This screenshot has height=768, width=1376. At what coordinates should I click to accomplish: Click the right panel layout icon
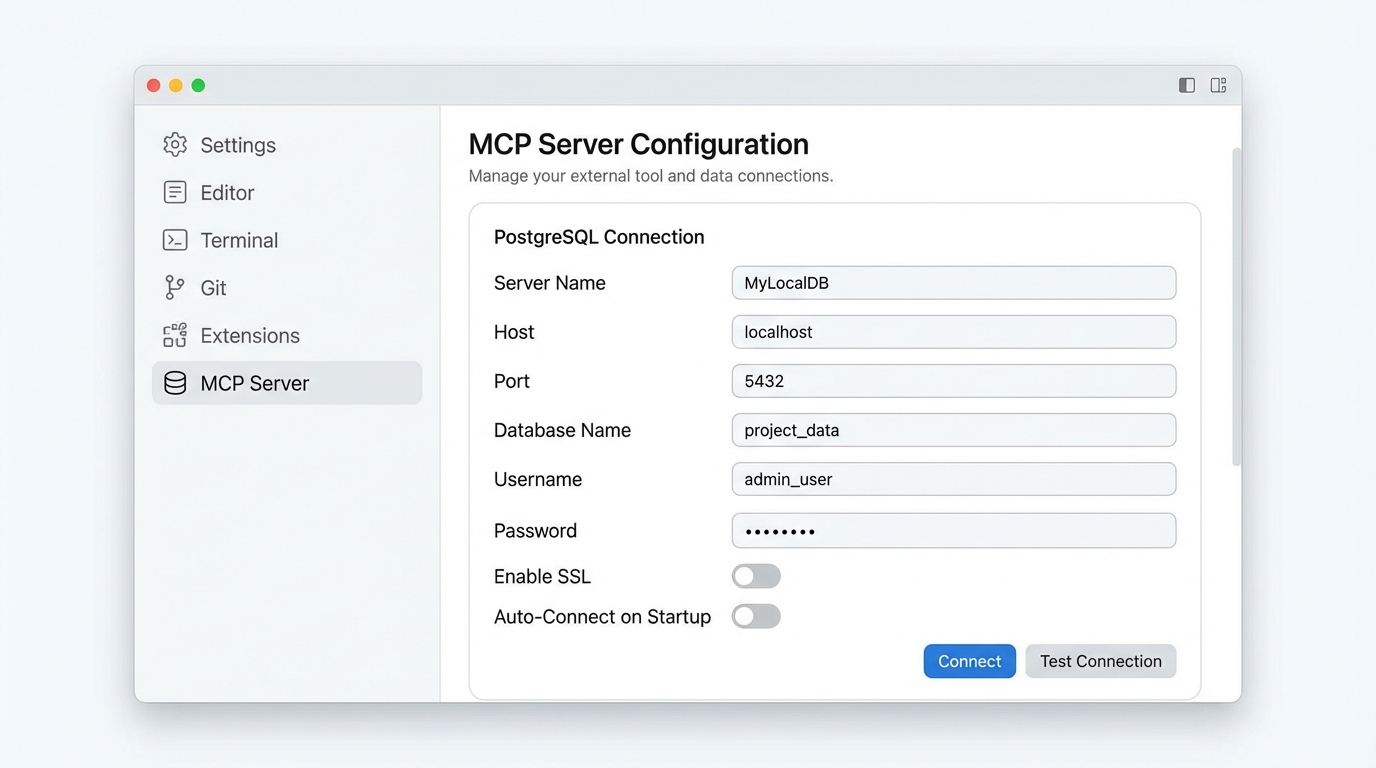click(x=1218, y=85)
